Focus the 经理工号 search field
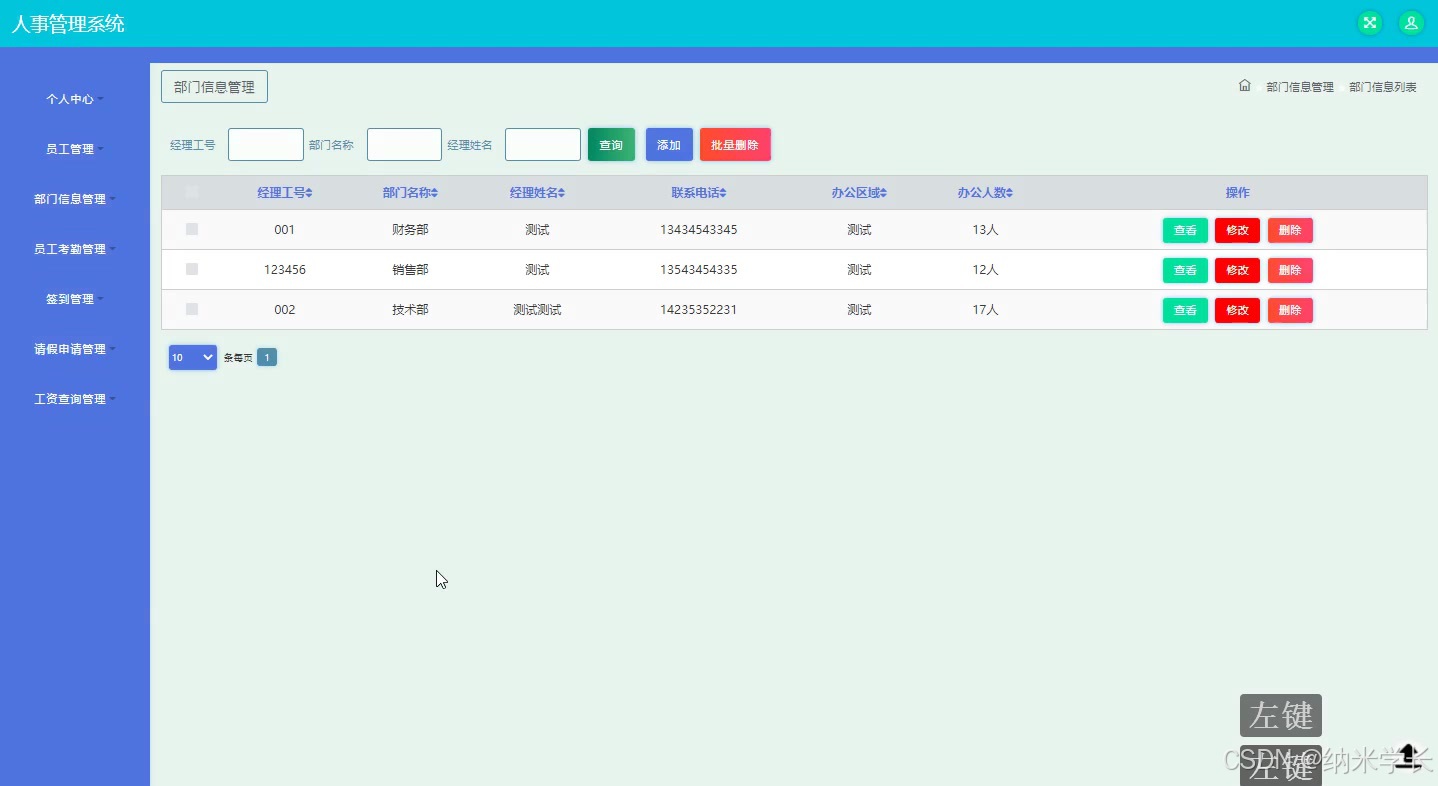 266,145
